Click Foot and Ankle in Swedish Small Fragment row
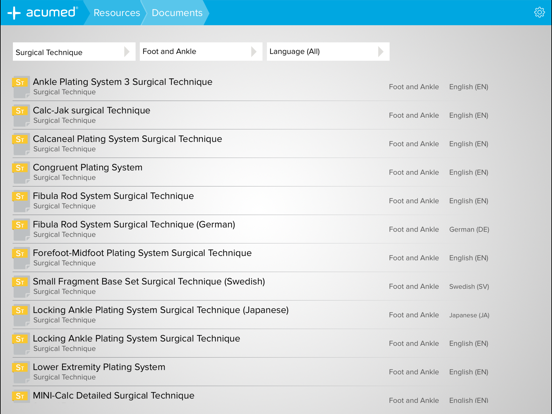 414,287
